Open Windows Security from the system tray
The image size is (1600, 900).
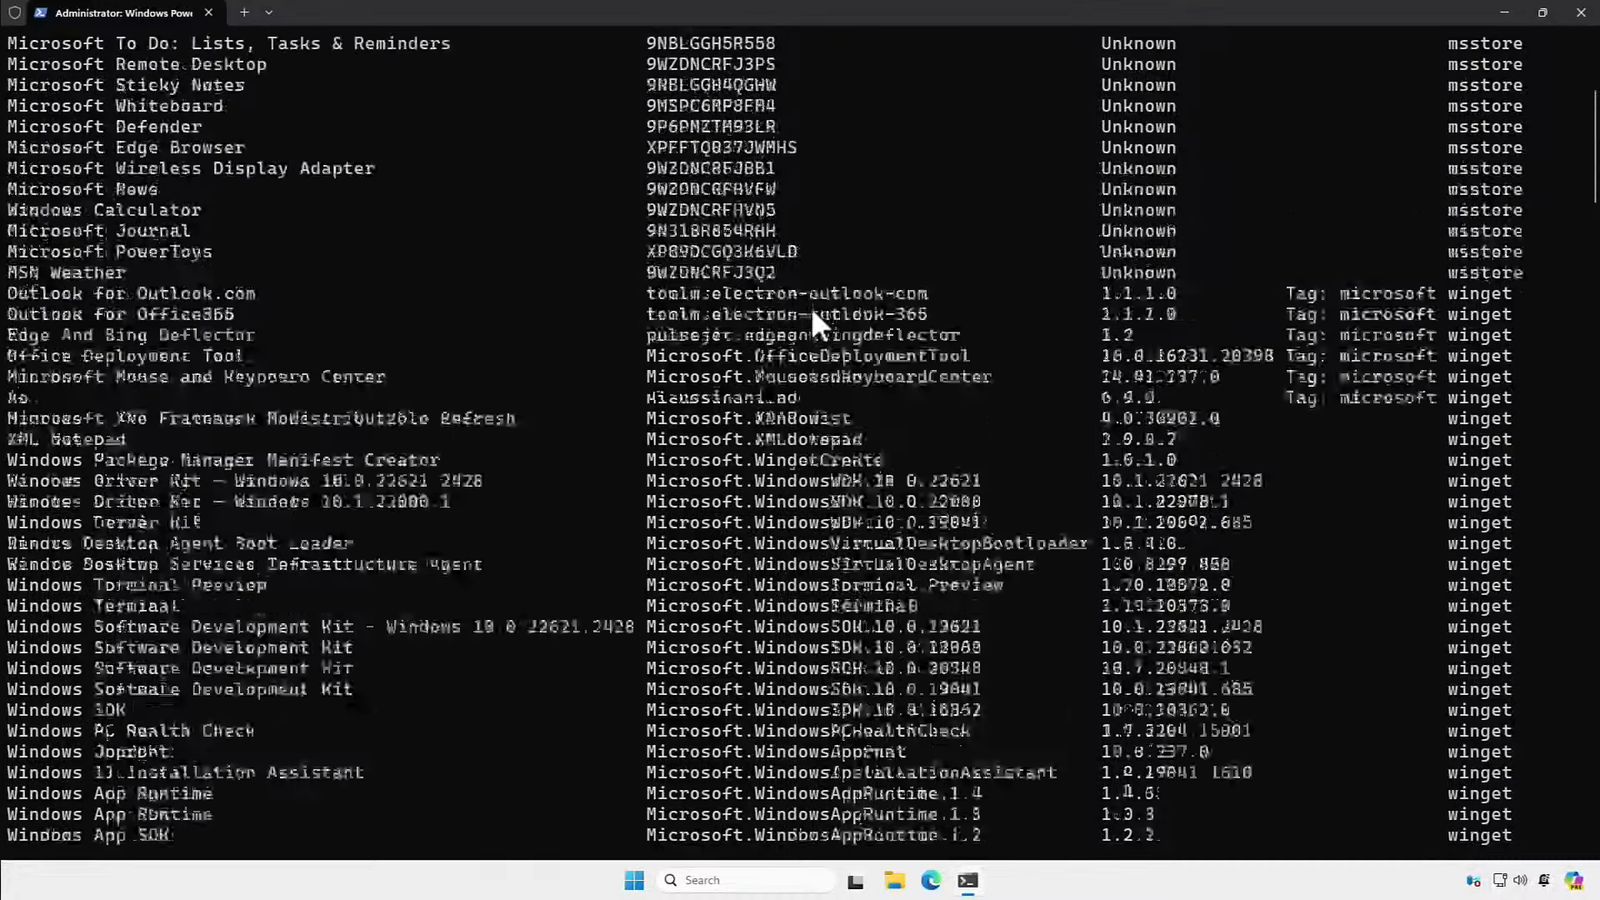1473,881
